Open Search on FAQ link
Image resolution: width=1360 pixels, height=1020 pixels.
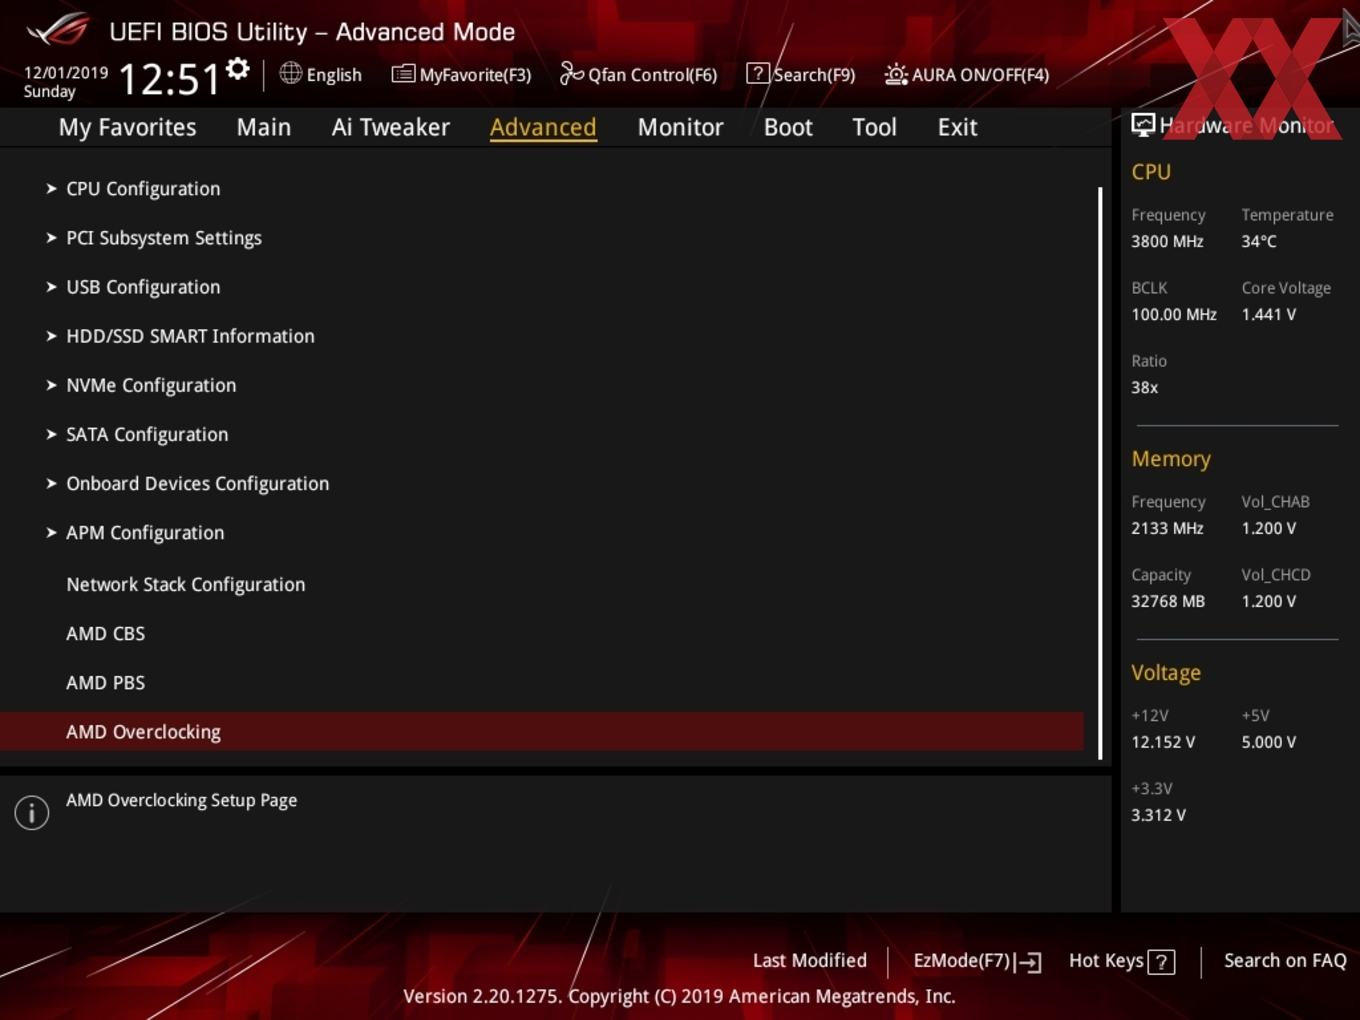(x=1285, y=960)
